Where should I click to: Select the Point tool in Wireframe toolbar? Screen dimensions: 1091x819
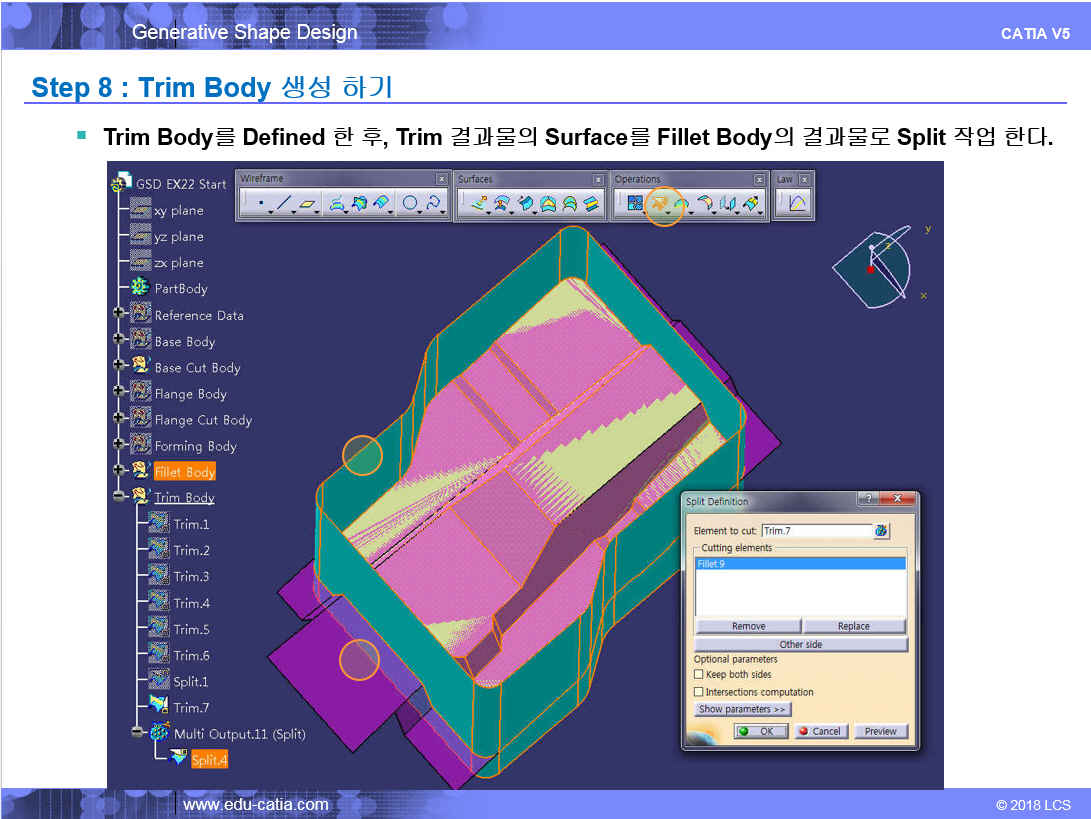pyautogui.click(x=260, y=204)
